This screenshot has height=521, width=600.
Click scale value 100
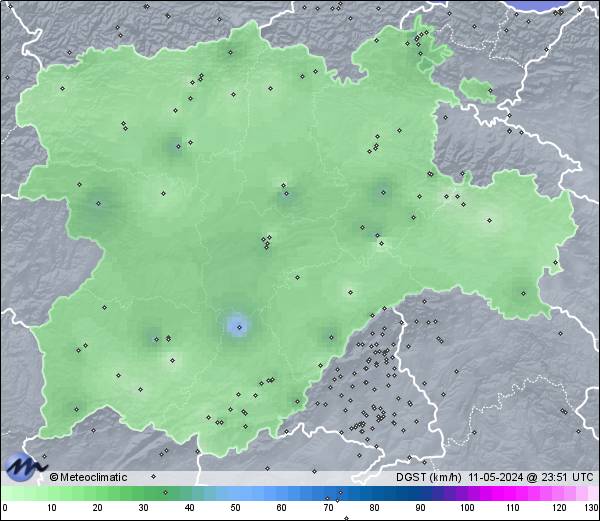(467, 508)
